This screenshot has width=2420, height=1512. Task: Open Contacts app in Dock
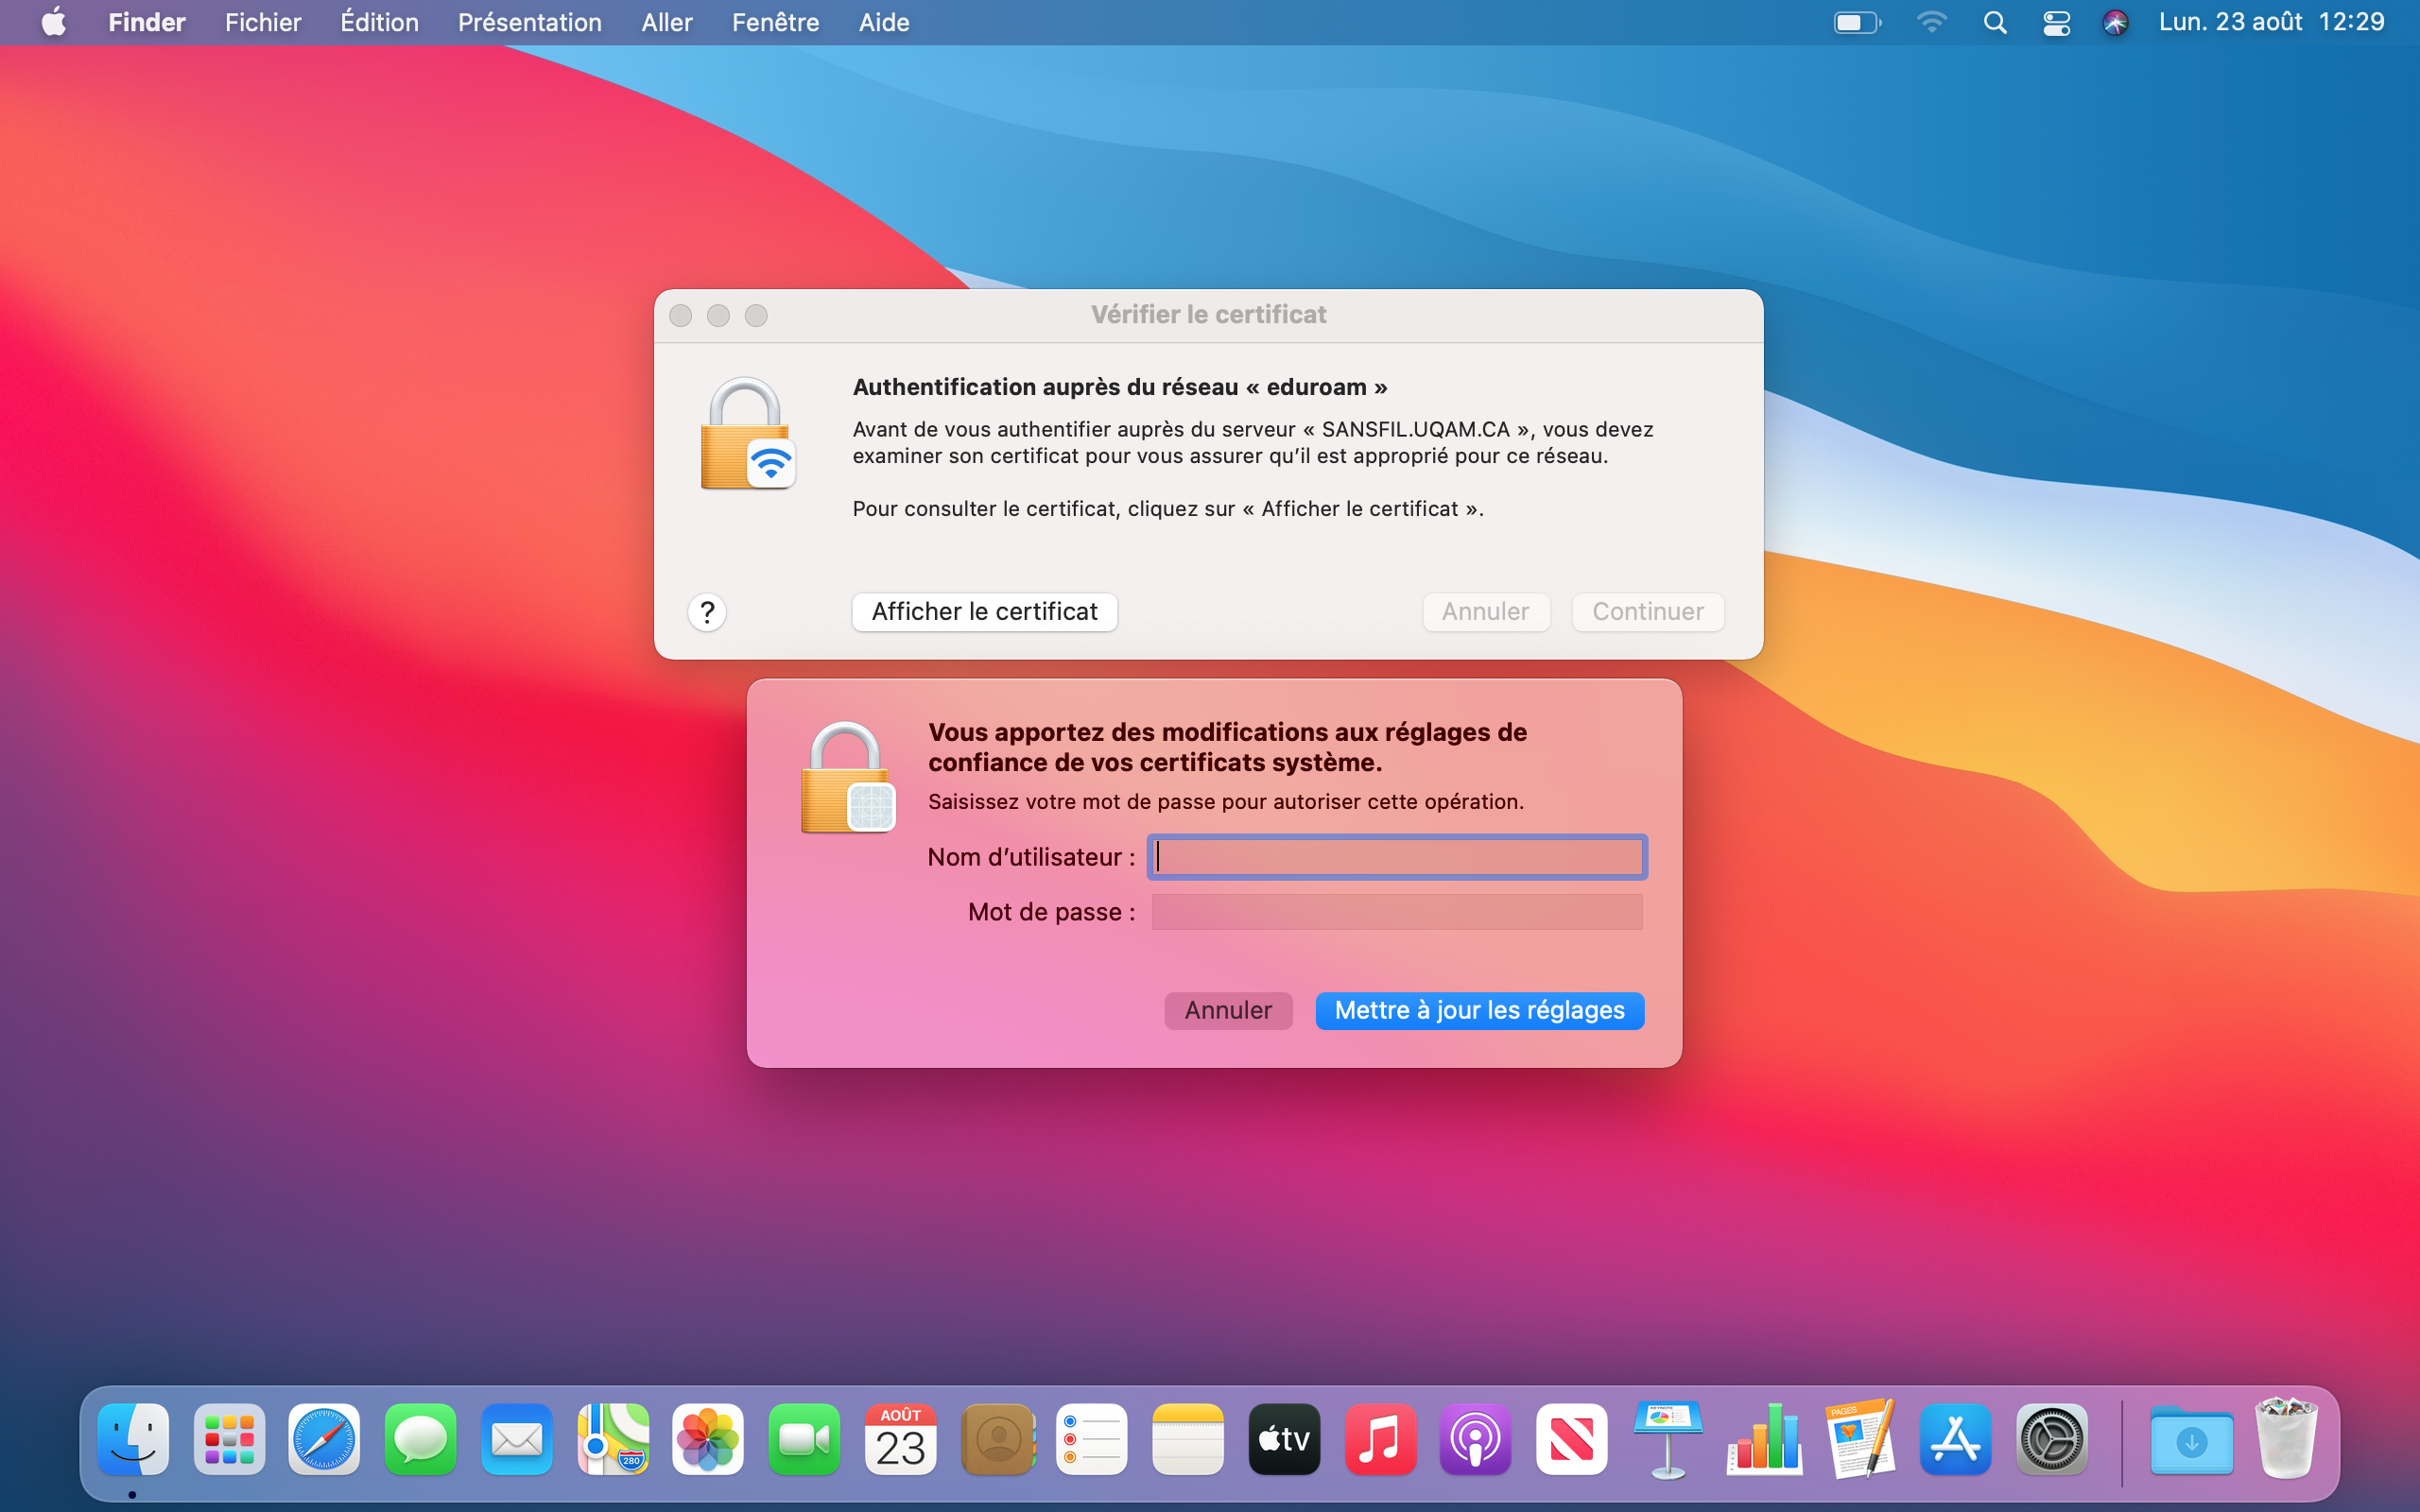pos(997,1440)
